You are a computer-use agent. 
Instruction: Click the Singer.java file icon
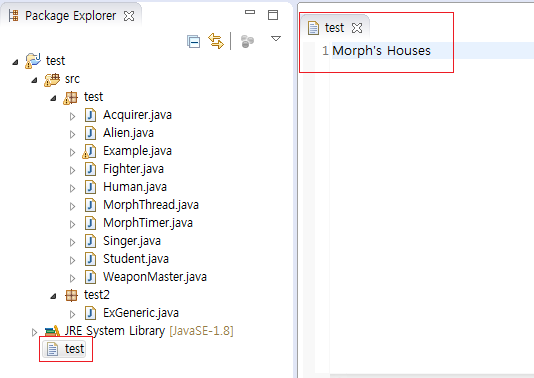point(90,241)
